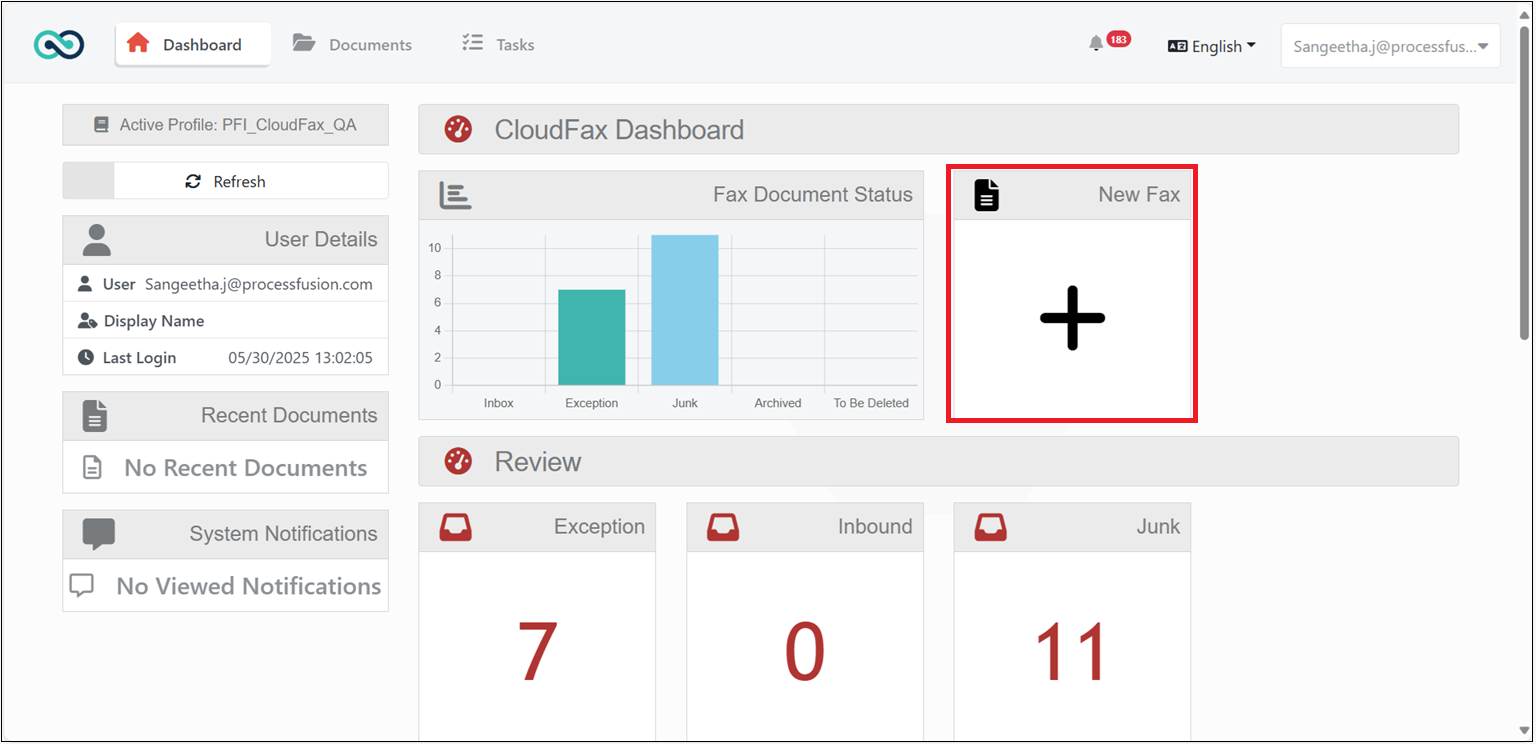The height and width of the screenshot is (744, 1536).
Task: Open the English language dropdown
Action: coord(1212,46)
